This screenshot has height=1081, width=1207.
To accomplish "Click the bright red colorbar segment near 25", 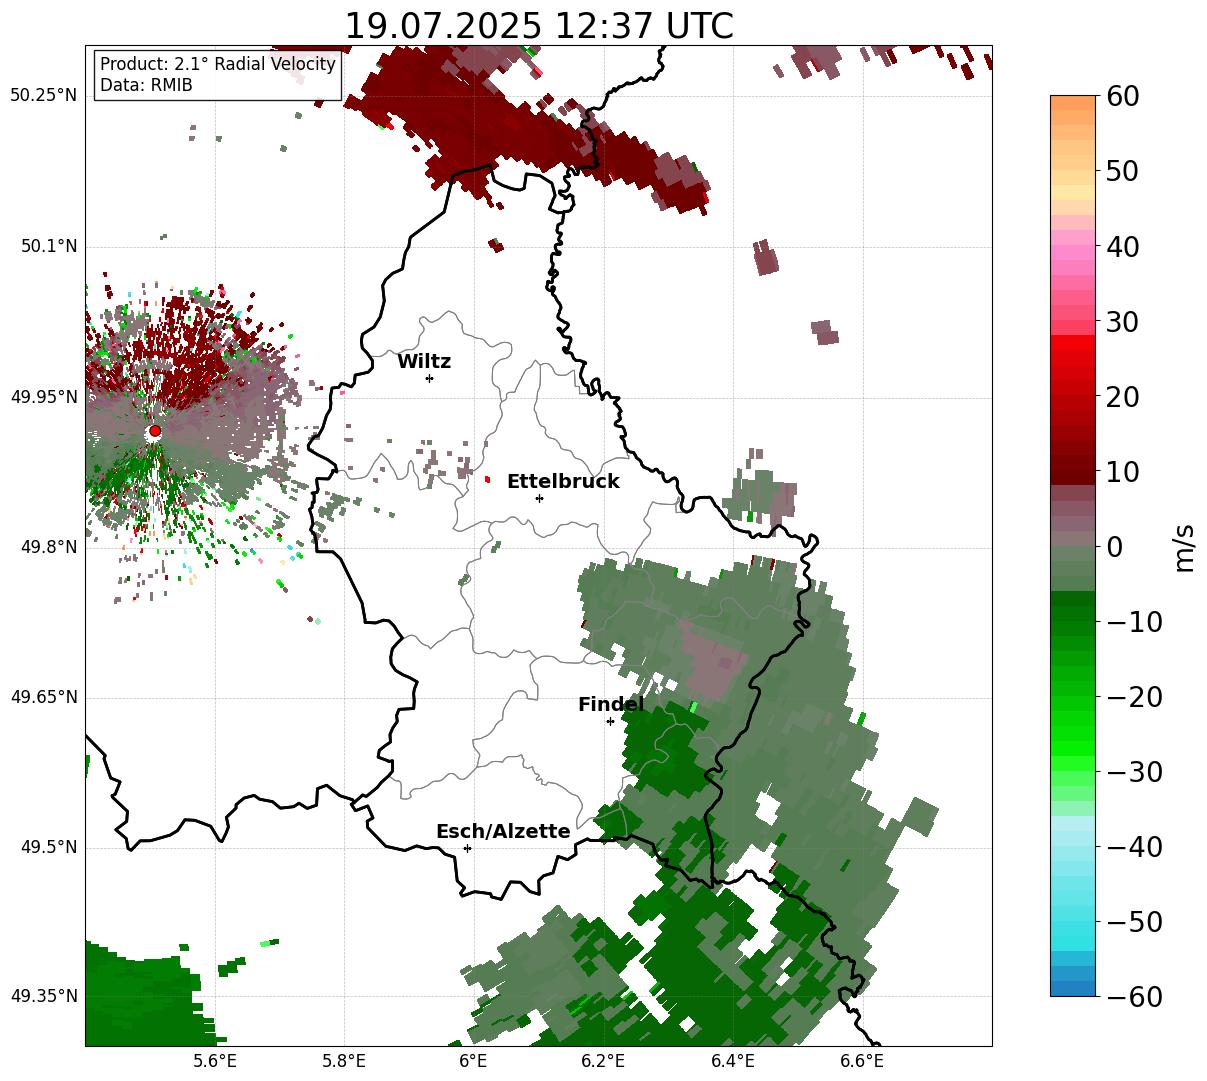I will [x=1073, y=360].
